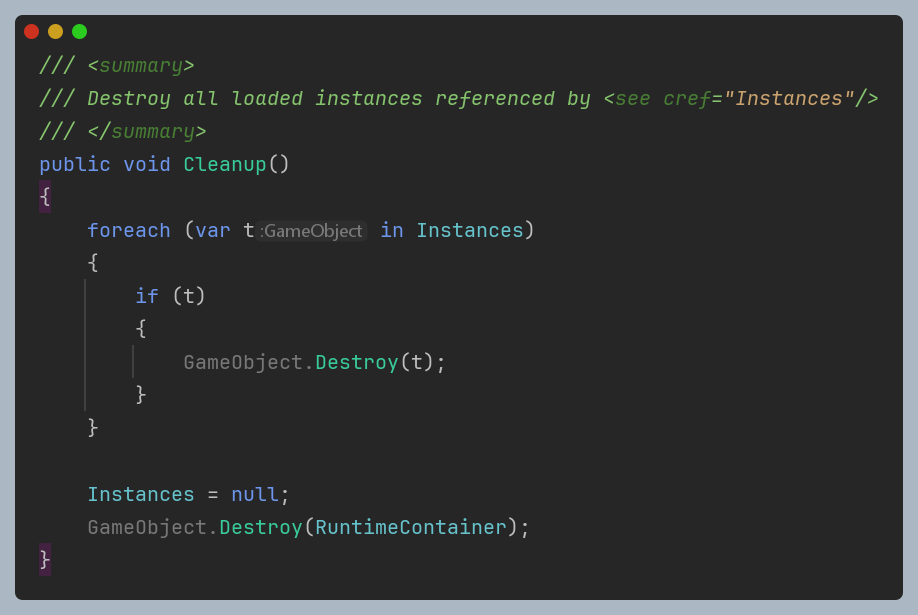This screenshot has height=615, width=918.
Task: Click the highlighted opening method brace
Action: pyautogui.click(x=45, y=197)
